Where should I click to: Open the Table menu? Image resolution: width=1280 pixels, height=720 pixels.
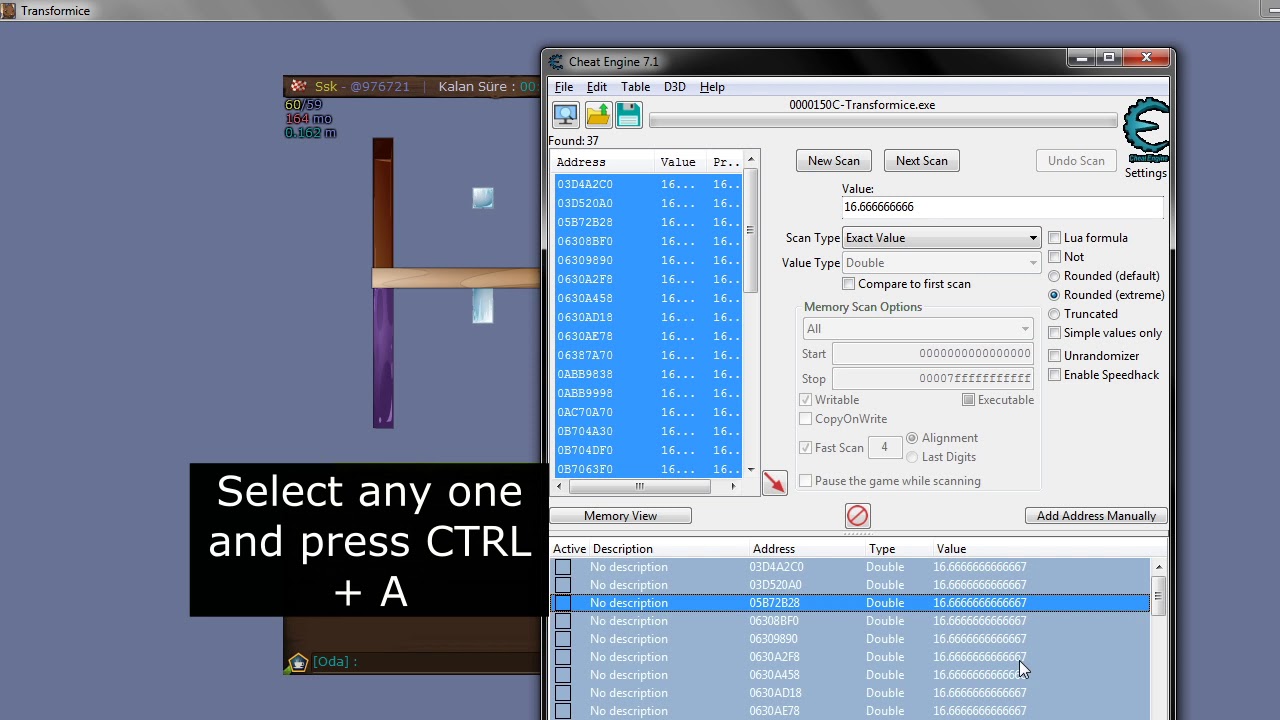click(636, 87)
